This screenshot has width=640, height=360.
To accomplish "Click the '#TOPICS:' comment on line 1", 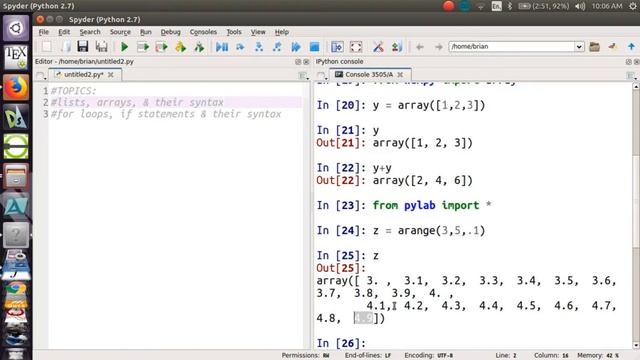I will click(x=73, y=91).
